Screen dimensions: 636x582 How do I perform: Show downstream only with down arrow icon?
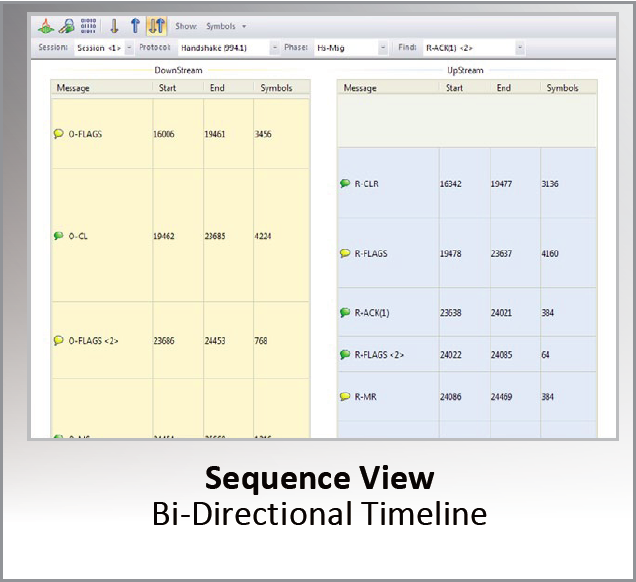coord(114,26)
